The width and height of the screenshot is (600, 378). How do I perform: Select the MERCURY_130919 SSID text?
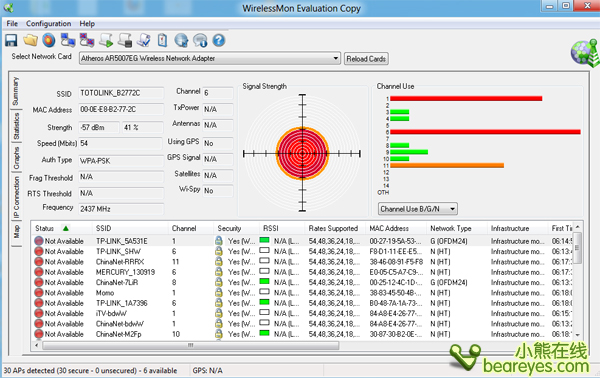pyautogui.click(x=126, y=272)
